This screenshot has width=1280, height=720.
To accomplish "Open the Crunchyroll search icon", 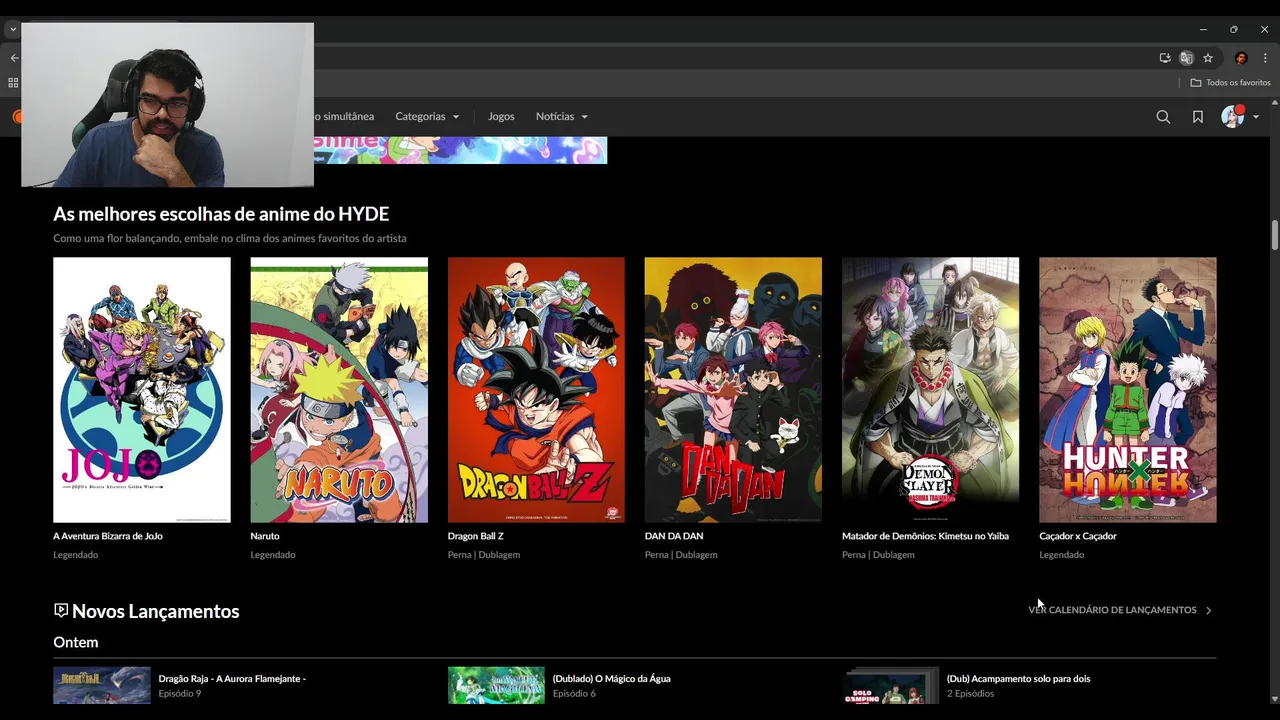I will coord(1163,117).
